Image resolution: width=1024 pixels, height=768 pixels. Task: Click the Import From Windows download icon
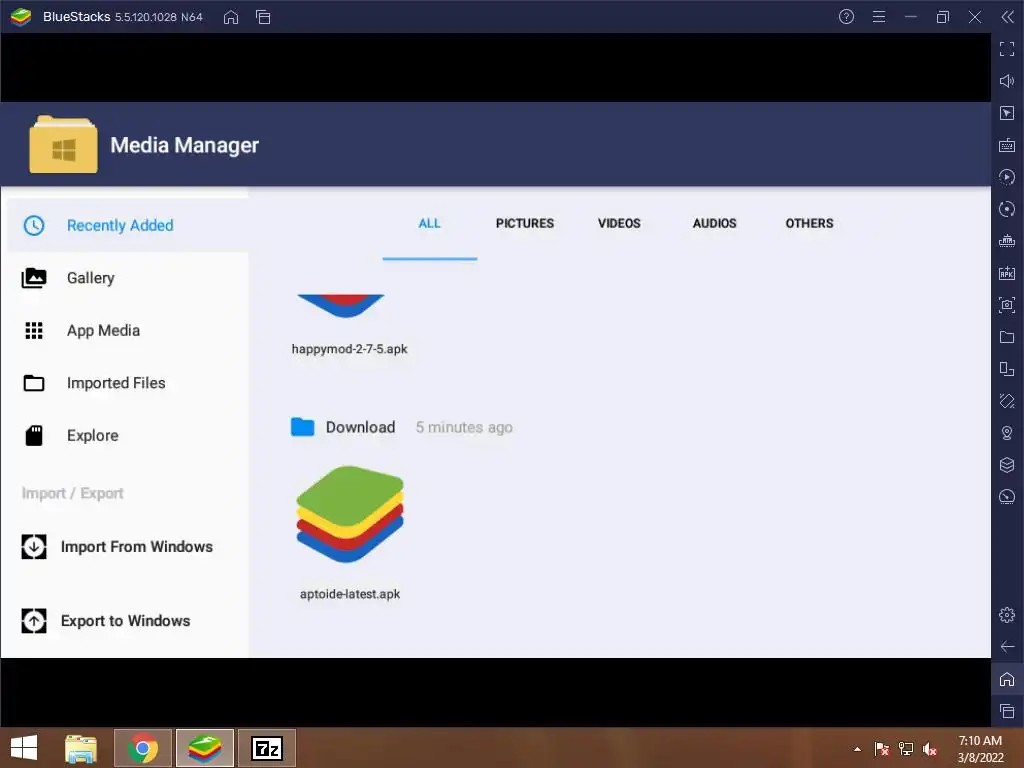click(34, 547)
